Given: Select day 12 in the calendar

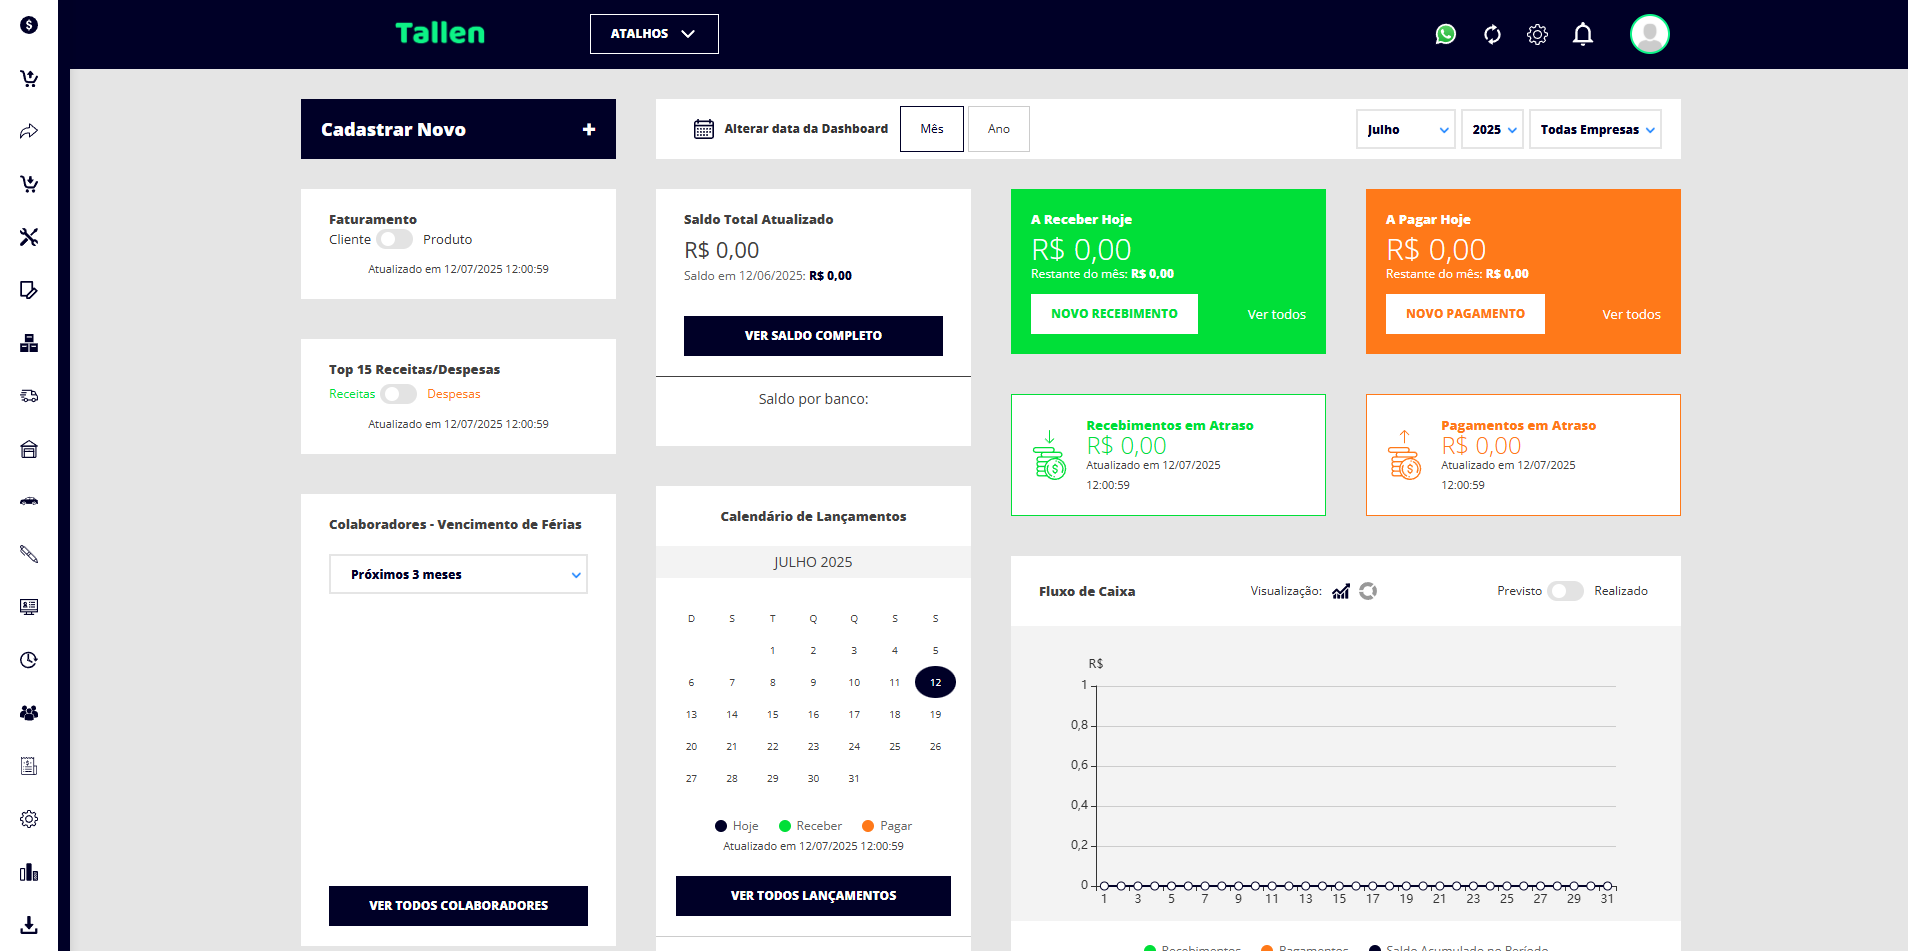Looking at the screenshot, I should coord(935,682).
